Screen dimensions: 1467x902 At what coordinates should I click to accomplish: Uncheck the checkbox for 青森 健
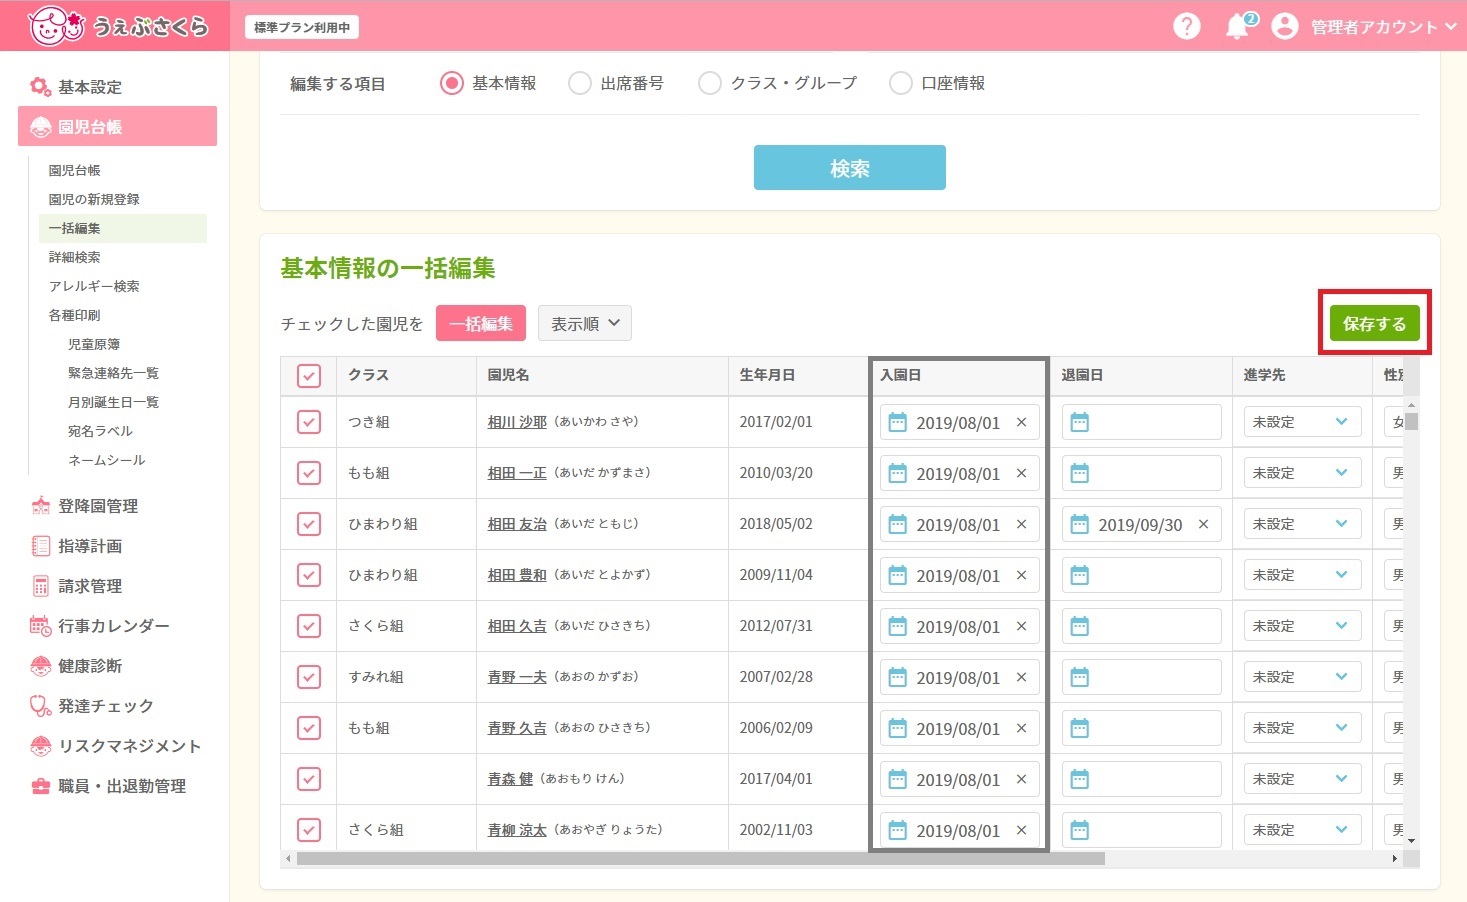(x=309, y=779)
